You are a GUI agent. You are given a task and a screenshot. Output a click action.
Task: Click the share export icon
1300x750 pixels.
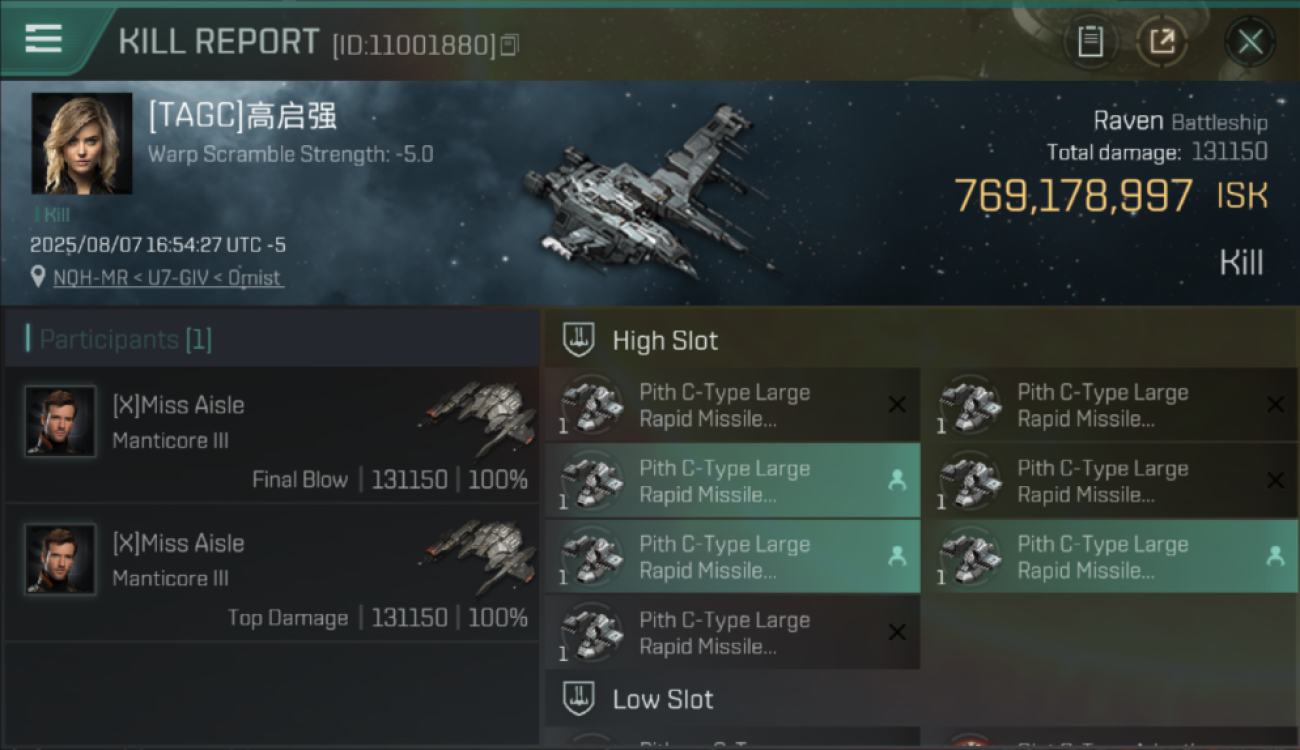pos(1162,42)
